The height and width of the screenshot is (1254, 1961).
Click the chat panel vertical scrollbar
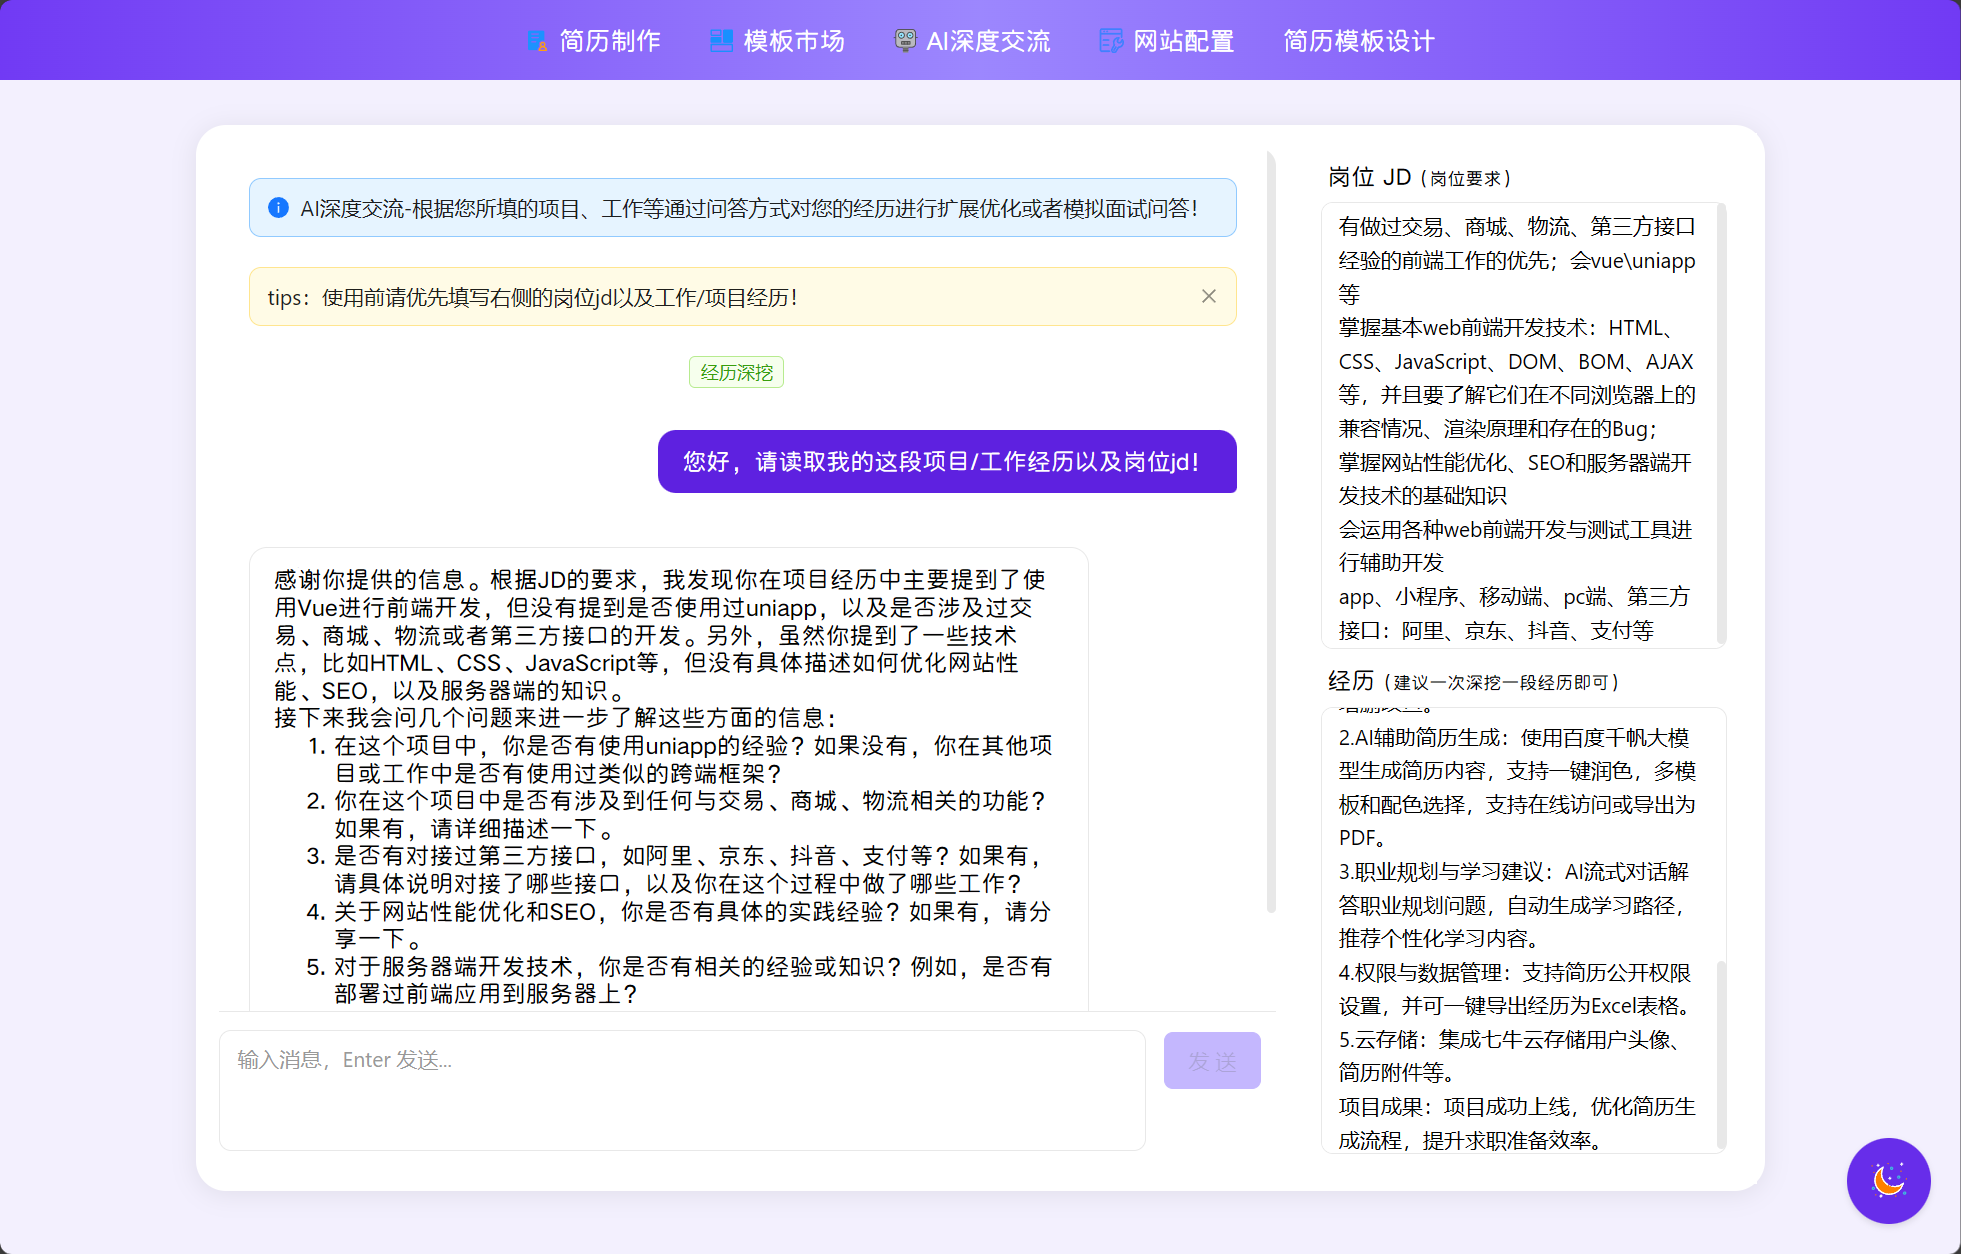point(1271,530)
